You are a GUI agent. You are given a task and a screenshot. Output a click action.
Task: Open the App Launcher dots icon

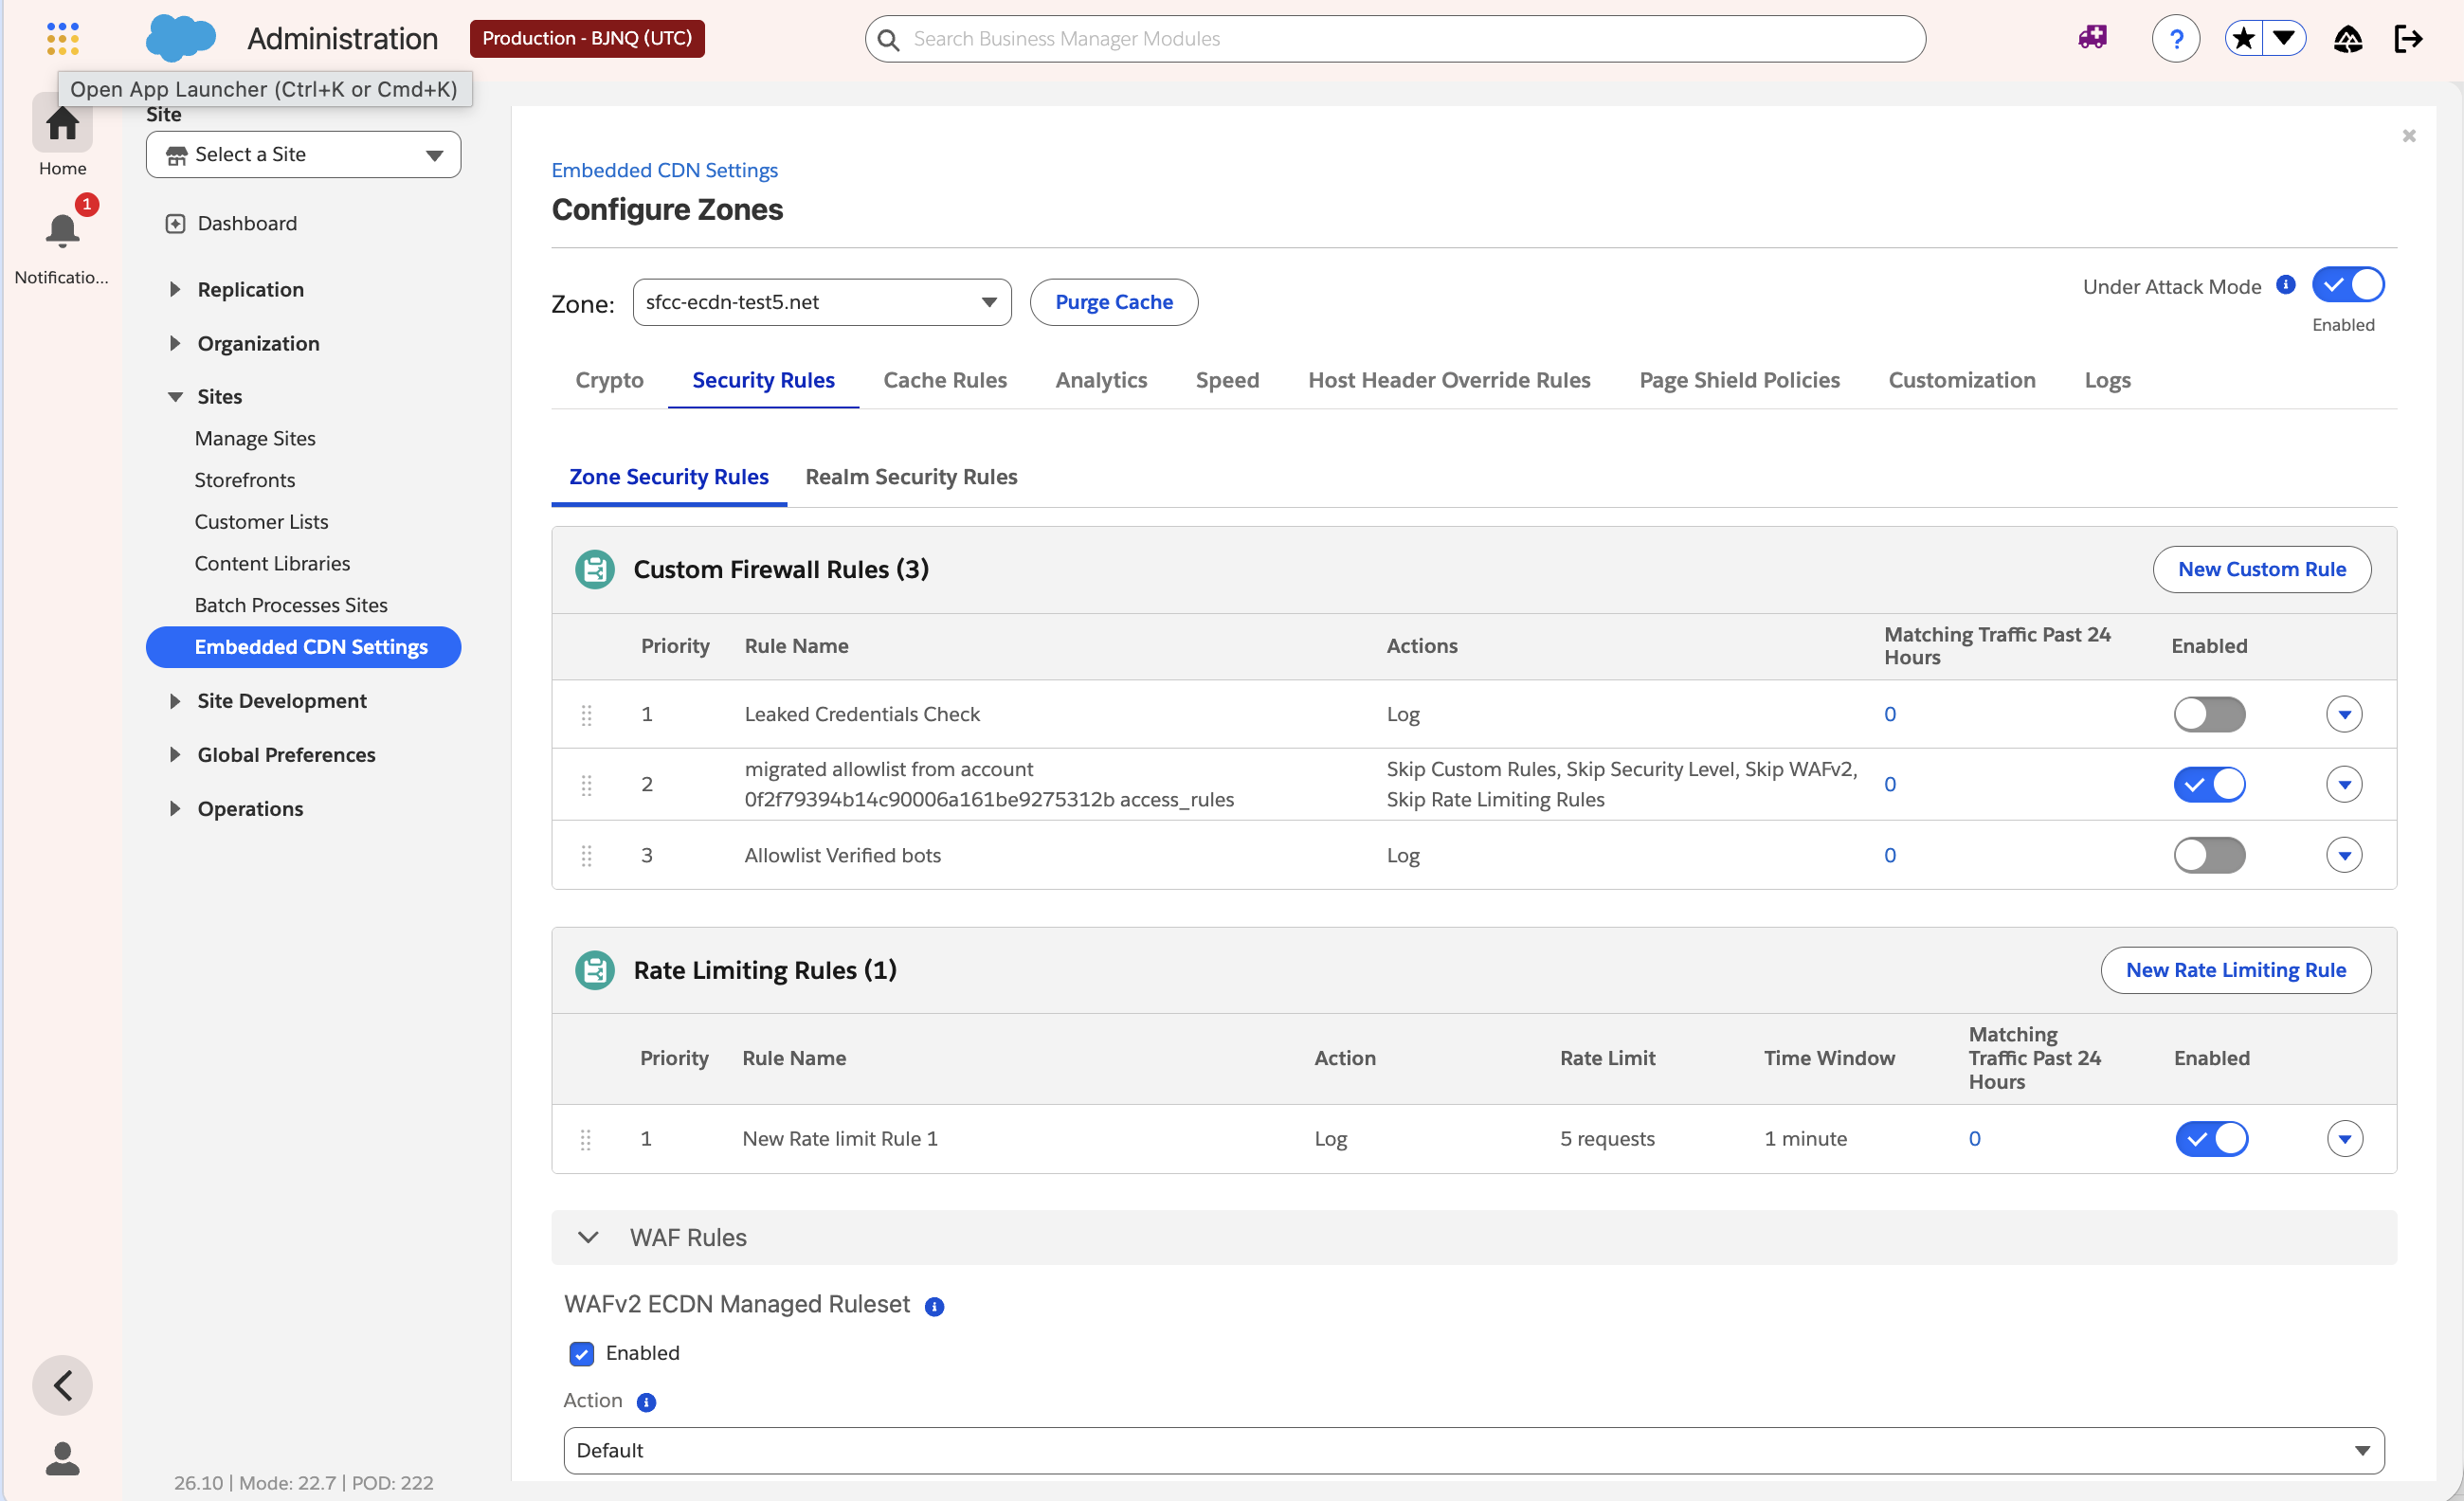62,38
